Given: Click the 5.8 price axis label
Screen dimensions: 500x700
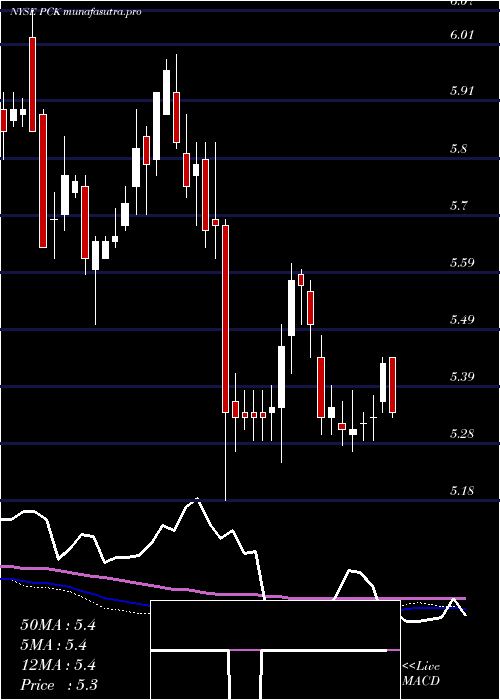Looking at the screenshot, I should [x=458, y=148].
